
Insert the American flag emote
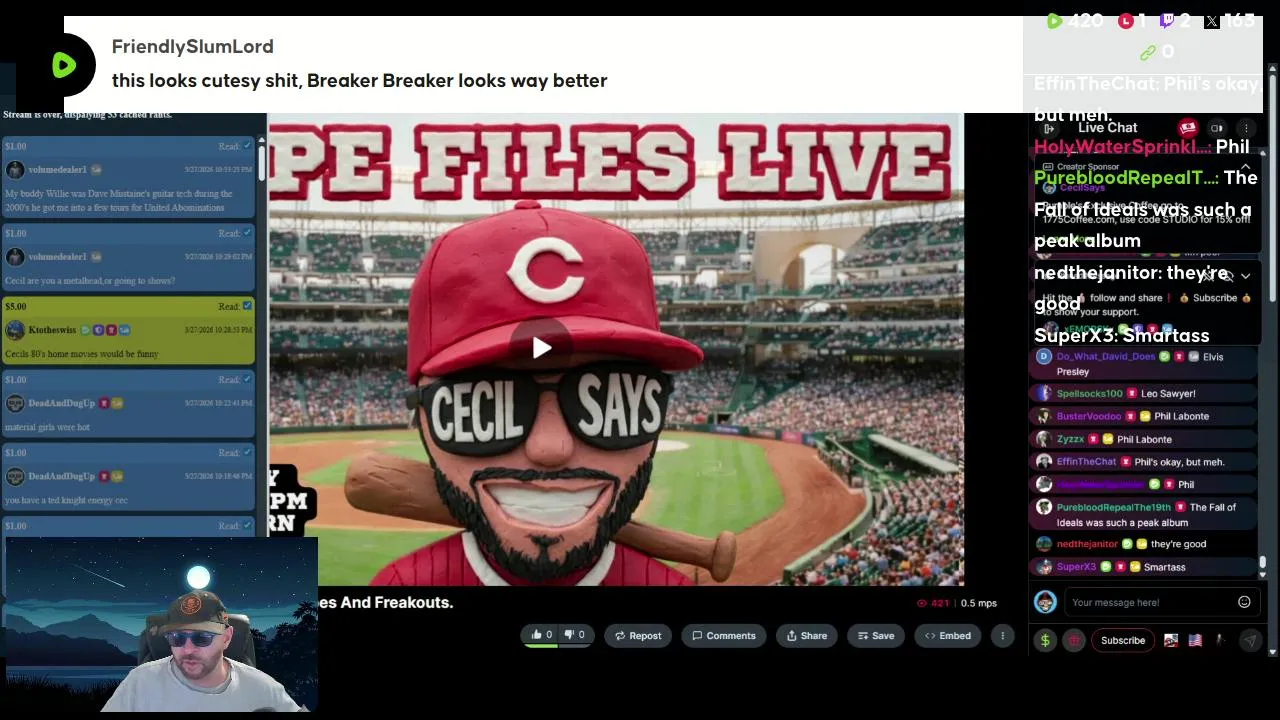(1195, 640)
